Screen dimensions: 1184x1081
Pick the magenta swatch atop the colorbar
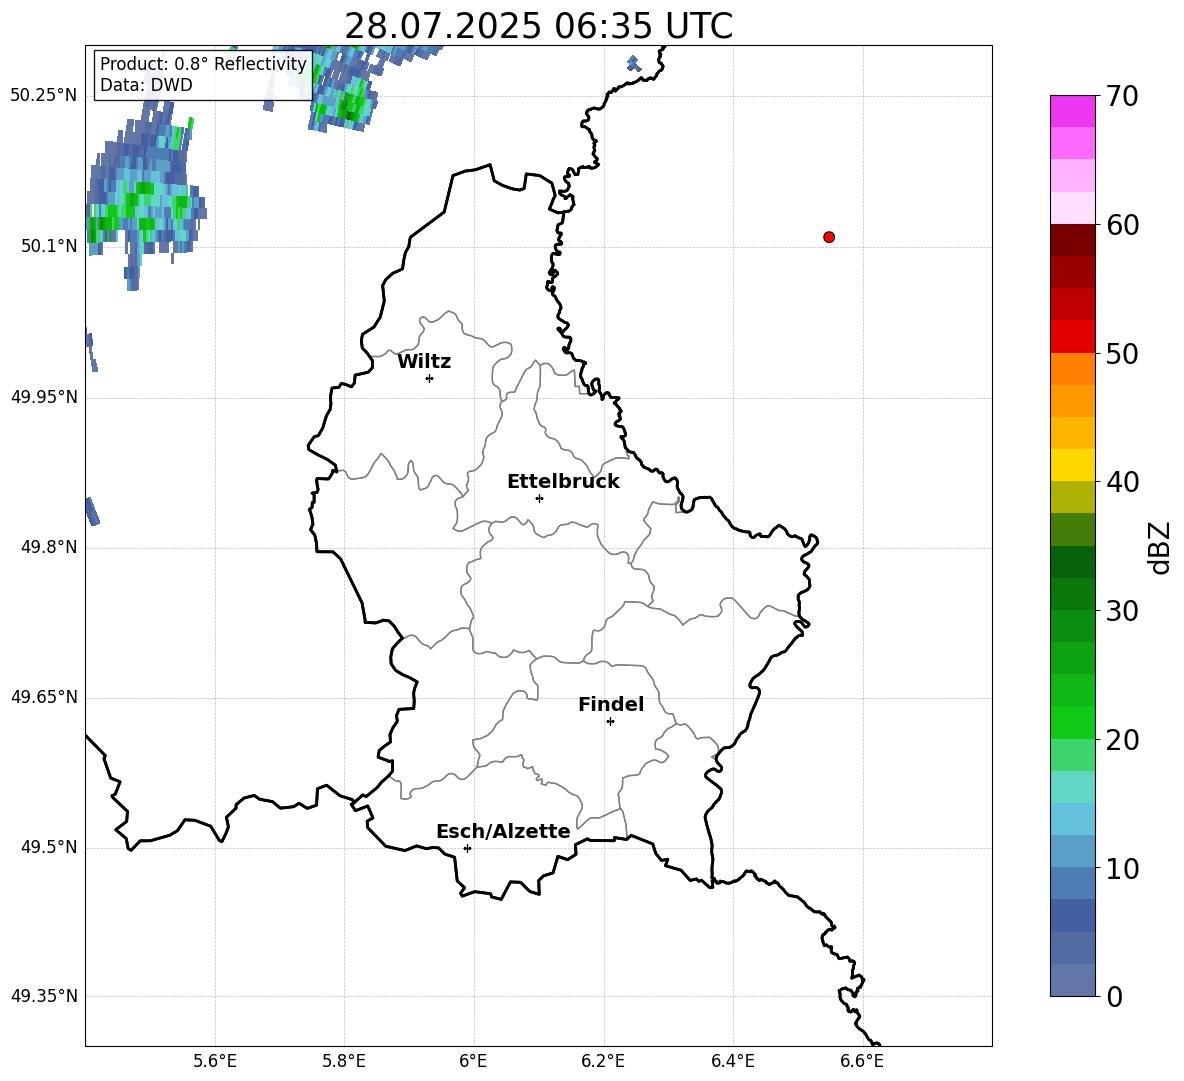(1073, 111)
